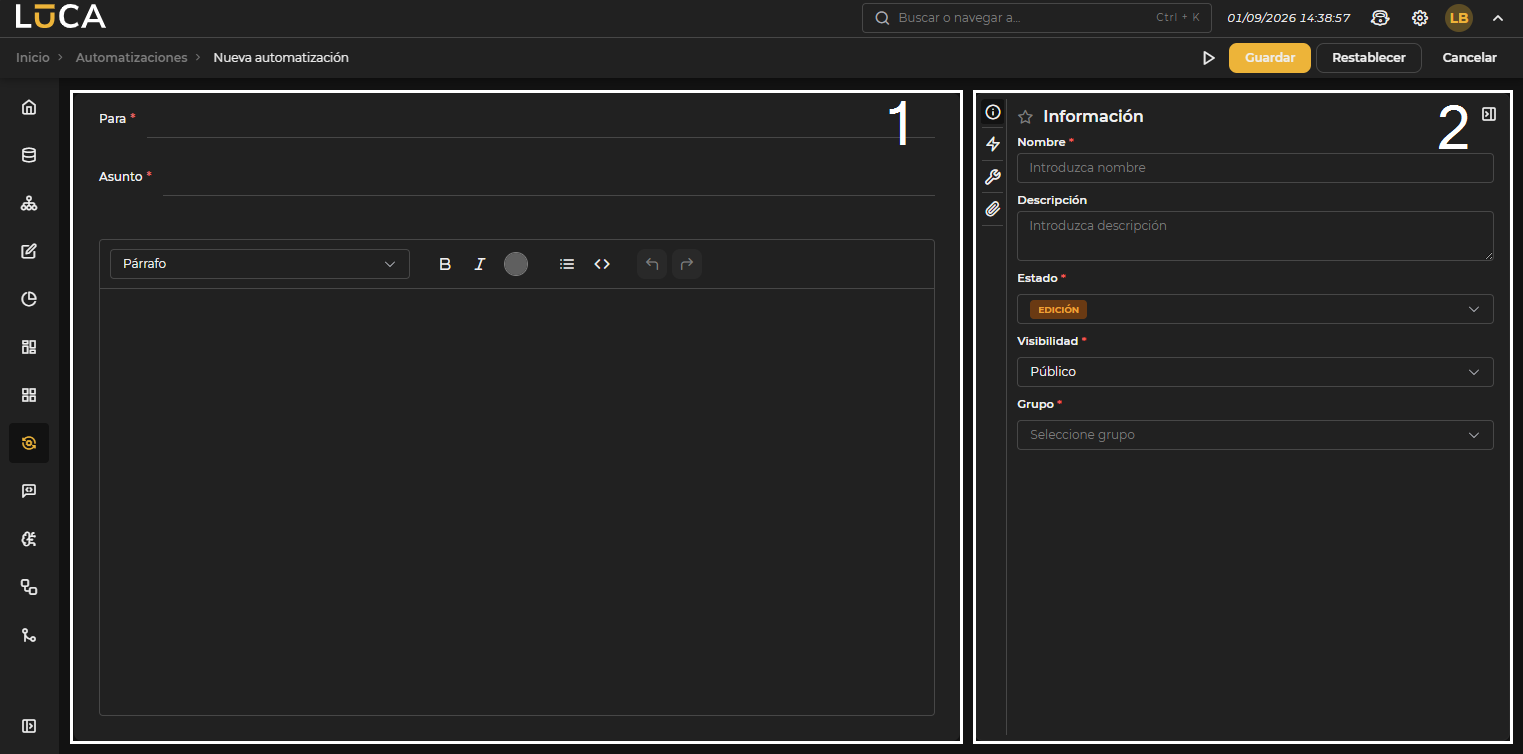
Task: Open the connected squares workflow icon in sidebar
Action: pyautogui.click(x=29, y=587)
